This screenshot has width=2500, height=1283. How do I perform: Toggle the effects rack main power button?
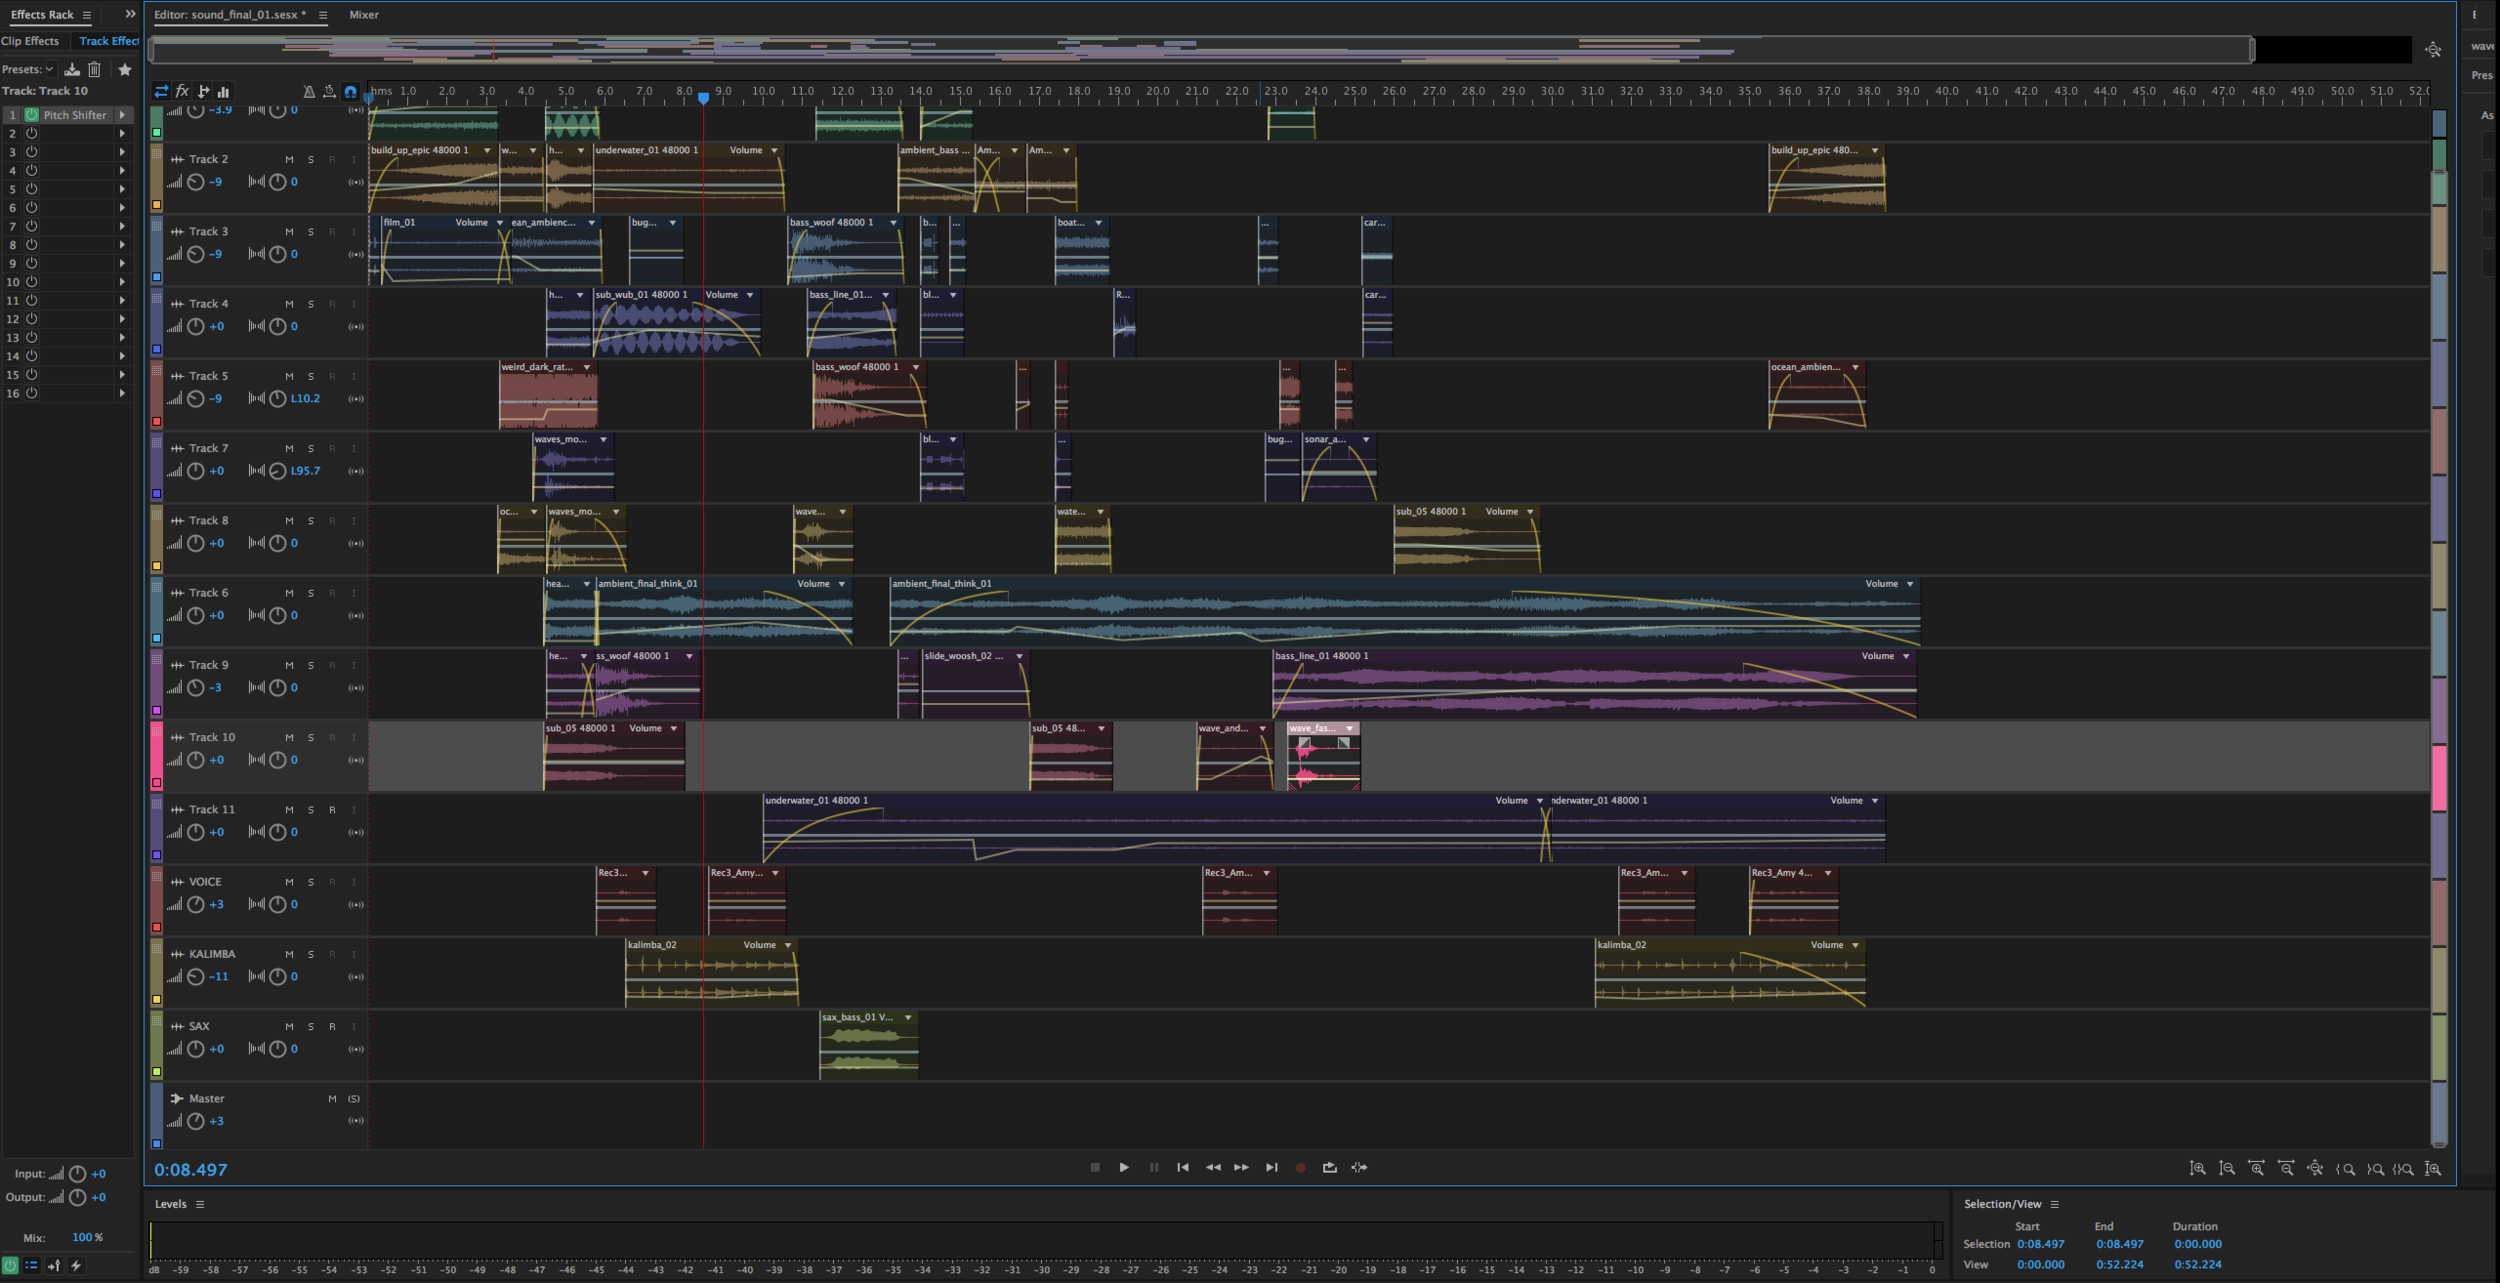pos(10,1265)
